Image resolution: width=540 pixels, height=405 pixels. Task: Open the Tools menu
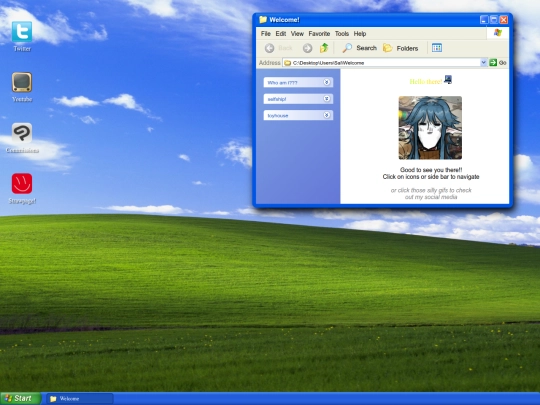[342, 33]
